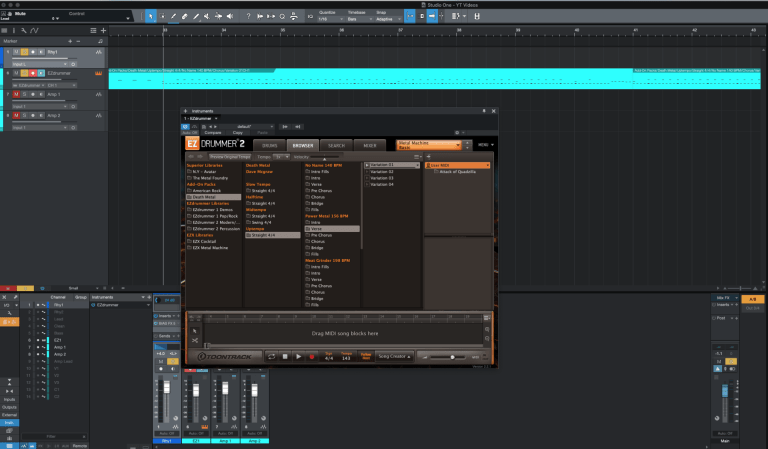Select the Listen speaker tool in toolbar
Image resolution: width=768 pixels, height=449 pixels.
(230, 16)
